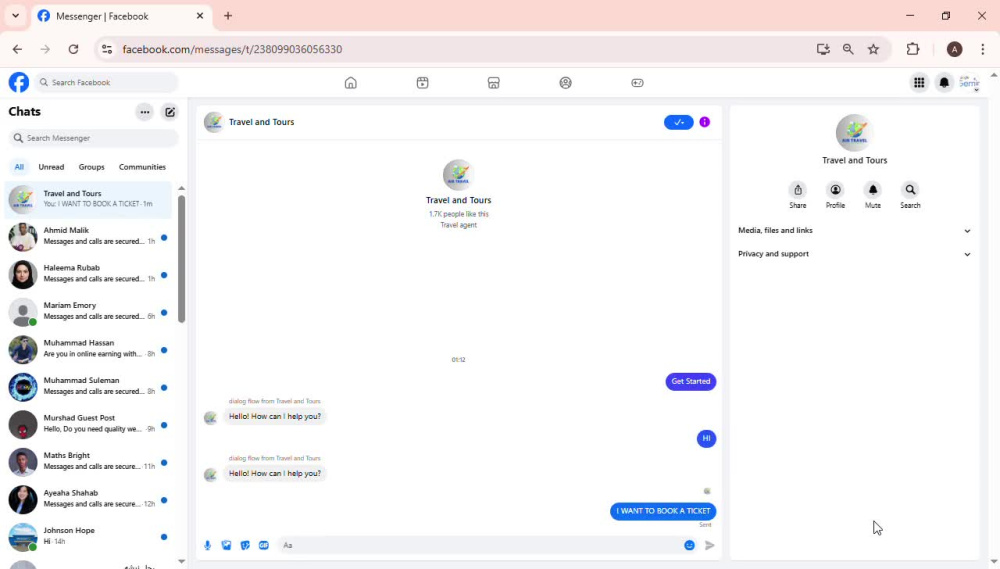Open chat options three-dots menu
Screen dimensions: 1000x569
[145, 112]
